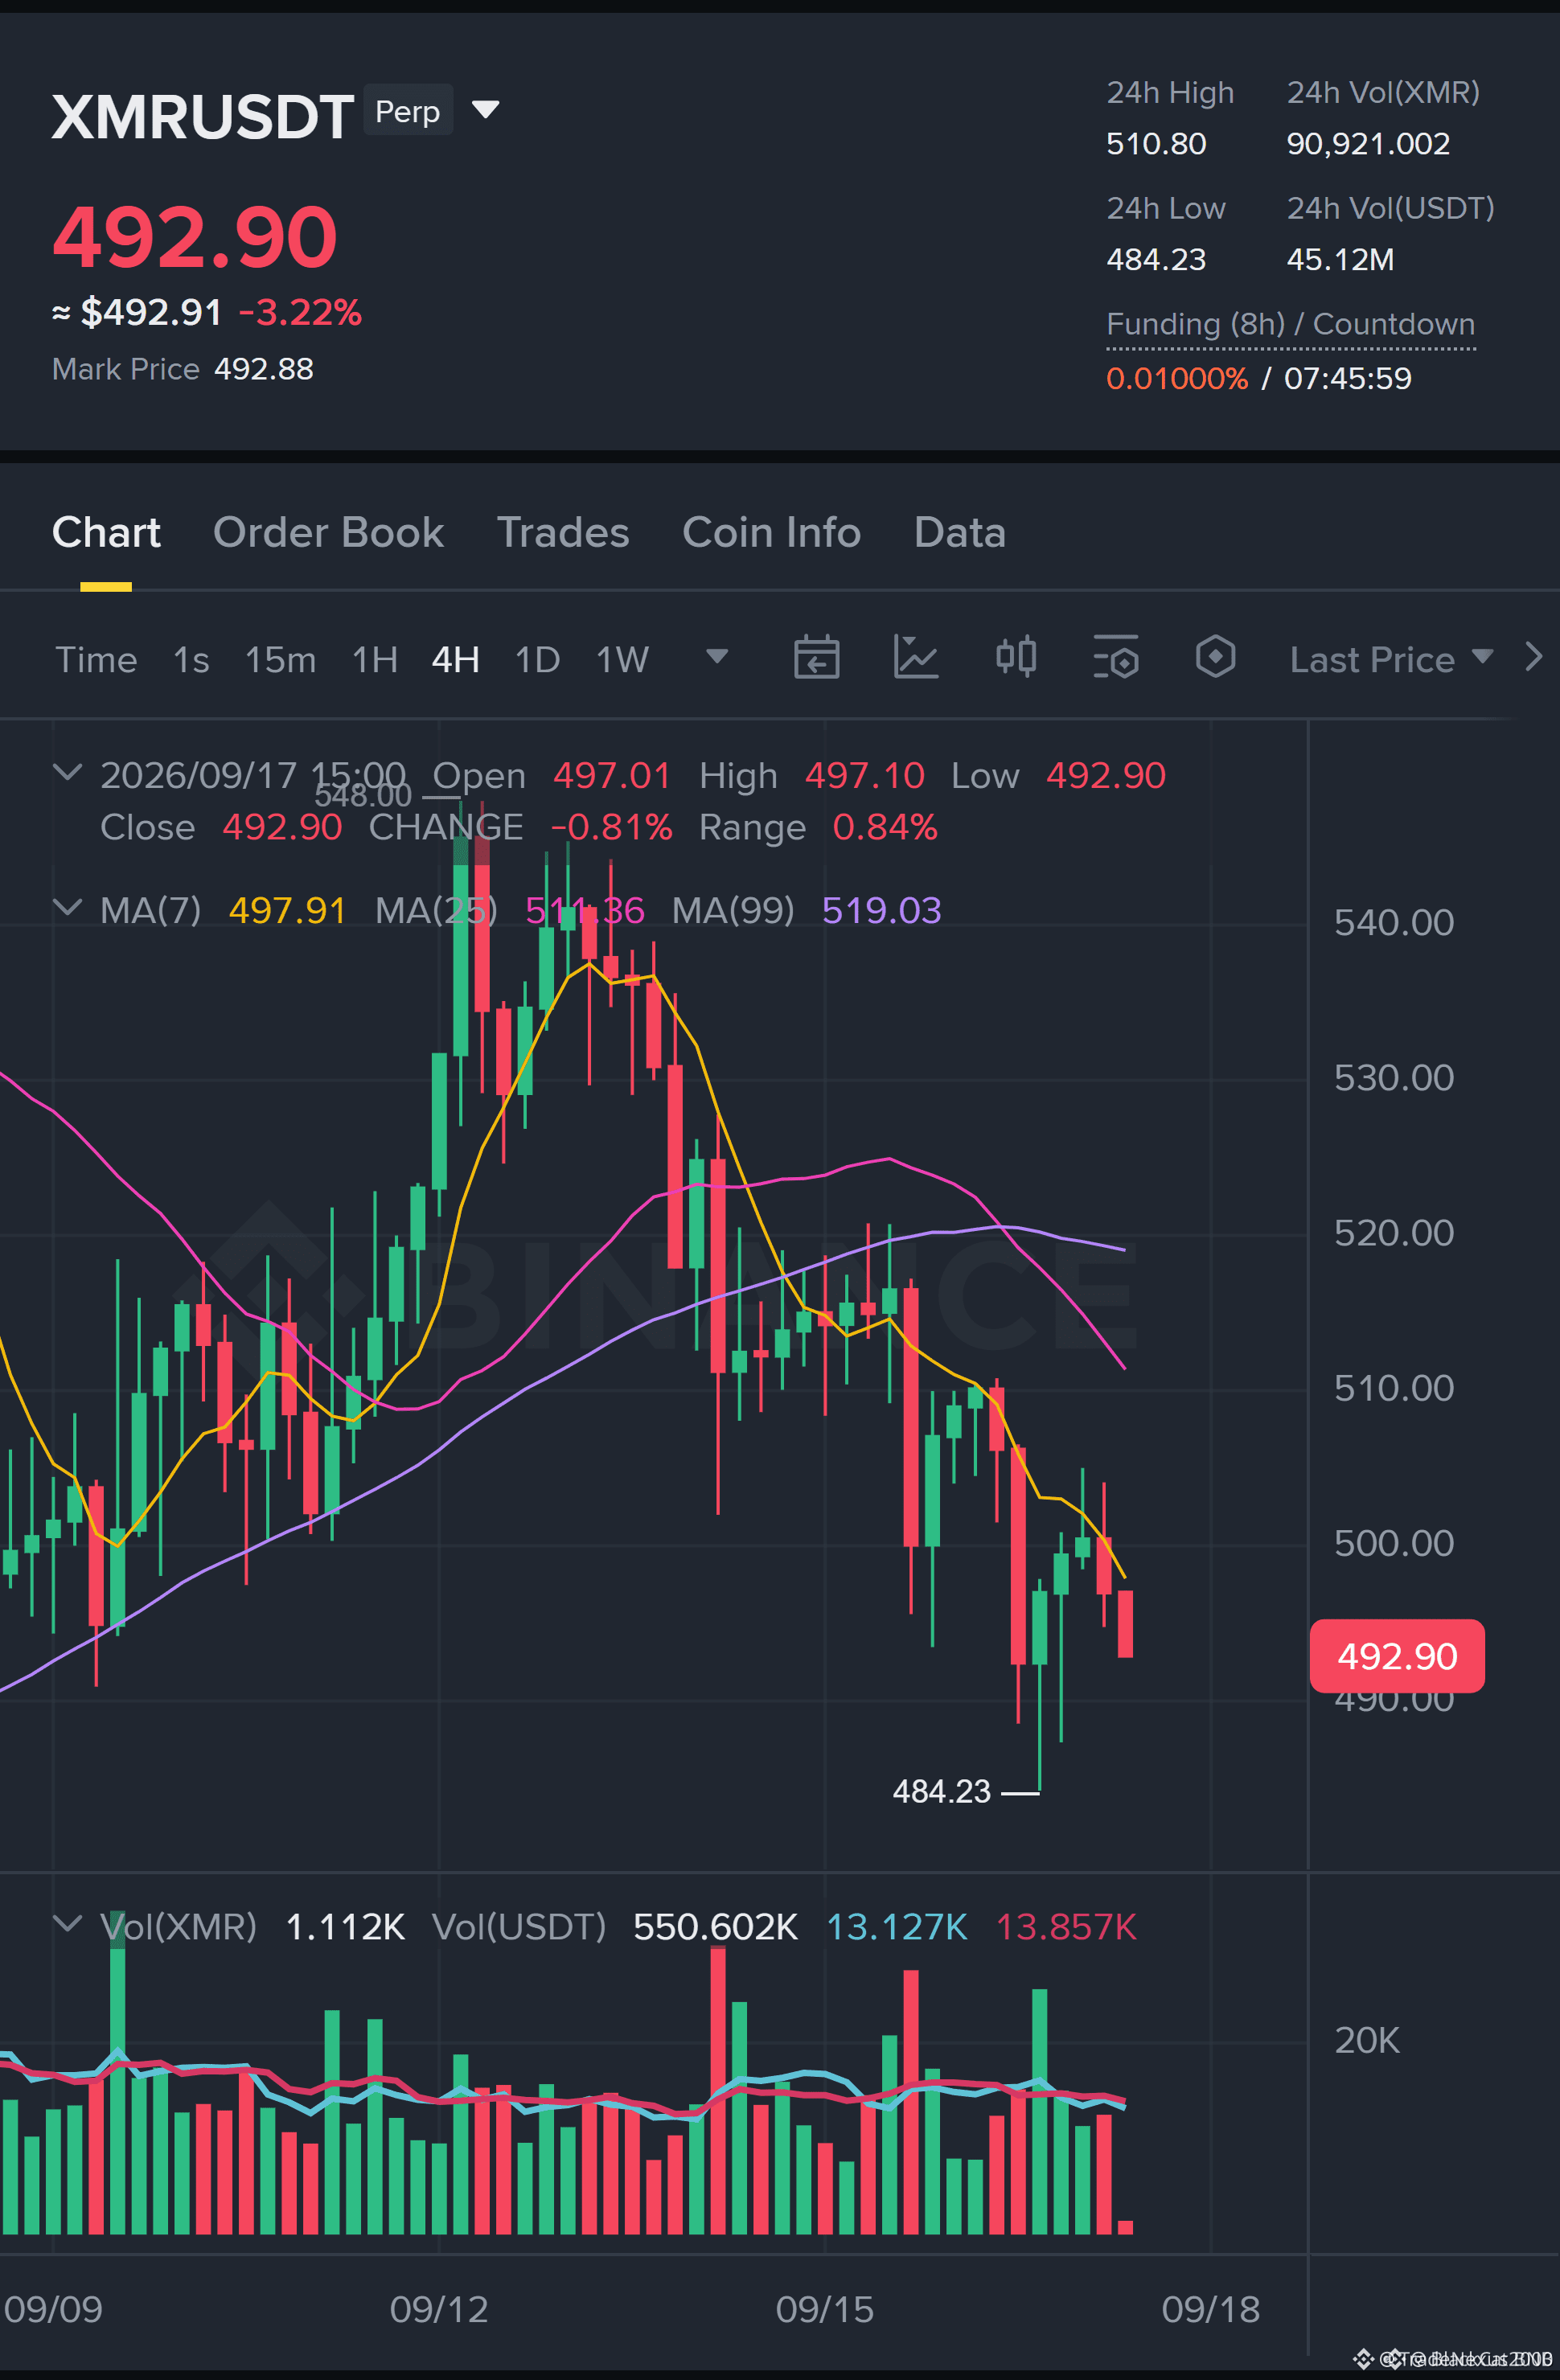Select the 1D timeframe
The height and width of the screenshot is (2380, 1560).
tap(537, 659)
